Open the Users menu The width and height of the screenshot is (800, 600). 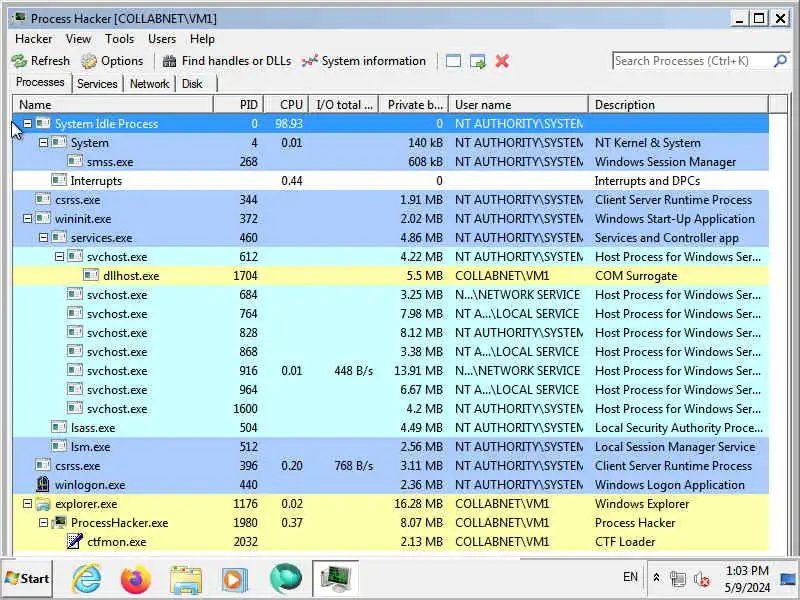tap(162, 39)
